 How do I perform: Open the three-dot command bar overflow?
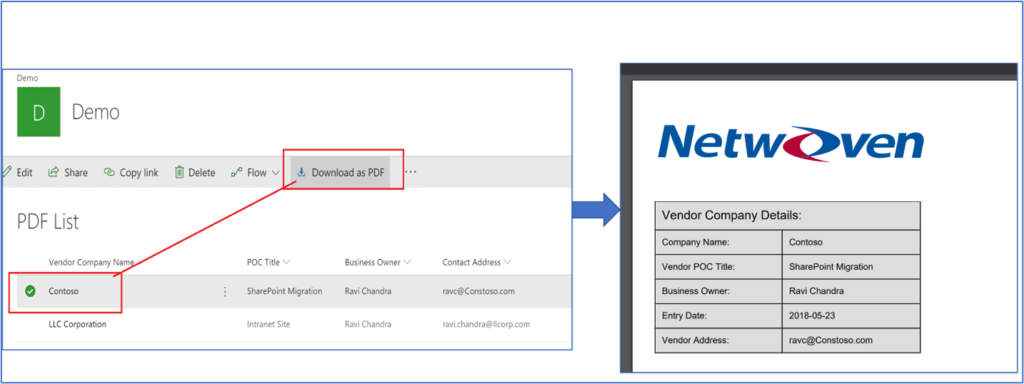pos(411,172)
